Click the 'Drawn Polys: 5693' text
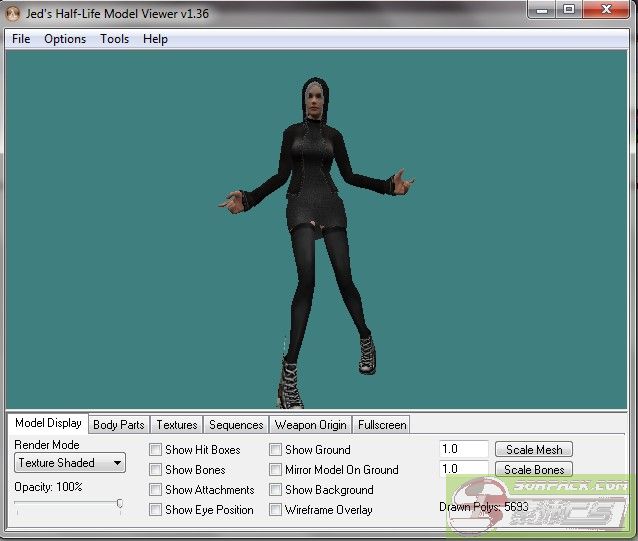The width and height of the screenshot is (638, 541). tap(483, 507)
